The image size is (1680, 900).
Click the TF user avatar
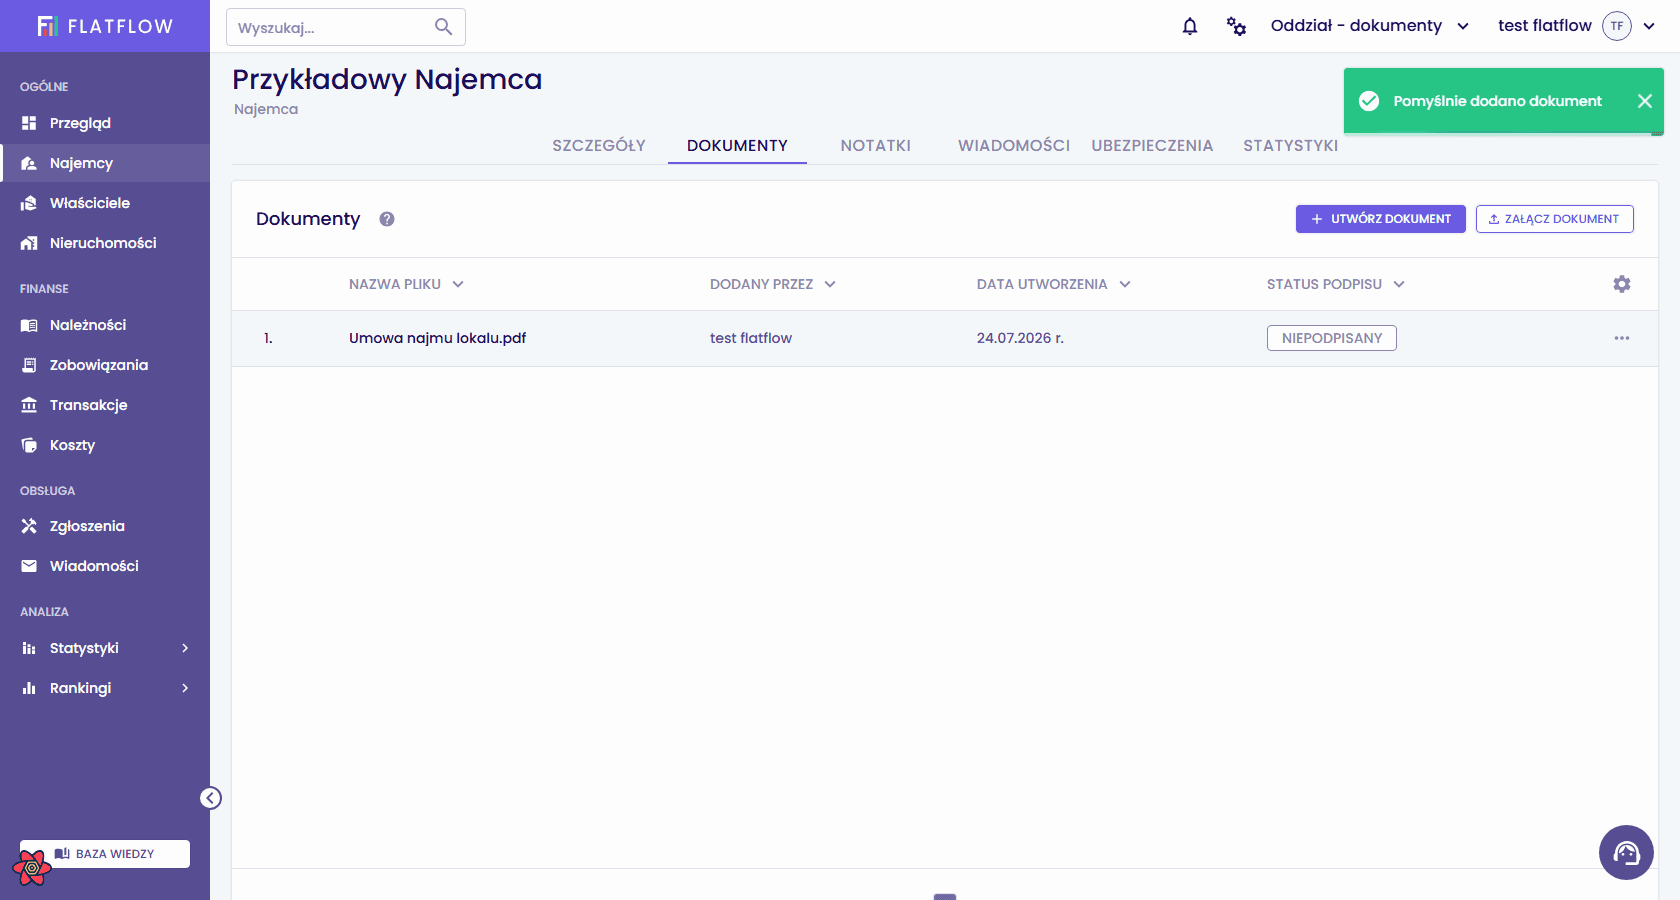(x=1617, y=26)
